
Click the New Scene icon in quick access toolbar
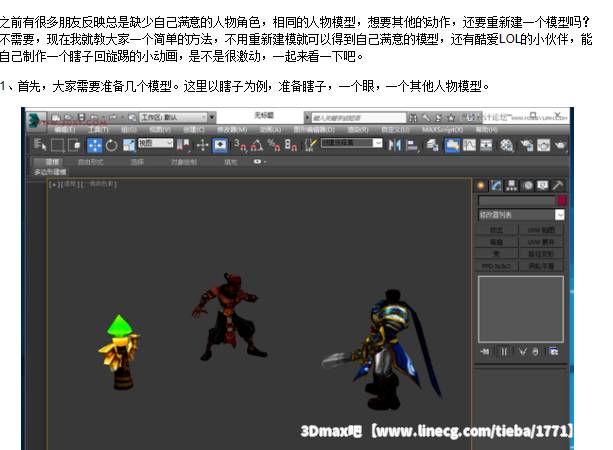56,117
